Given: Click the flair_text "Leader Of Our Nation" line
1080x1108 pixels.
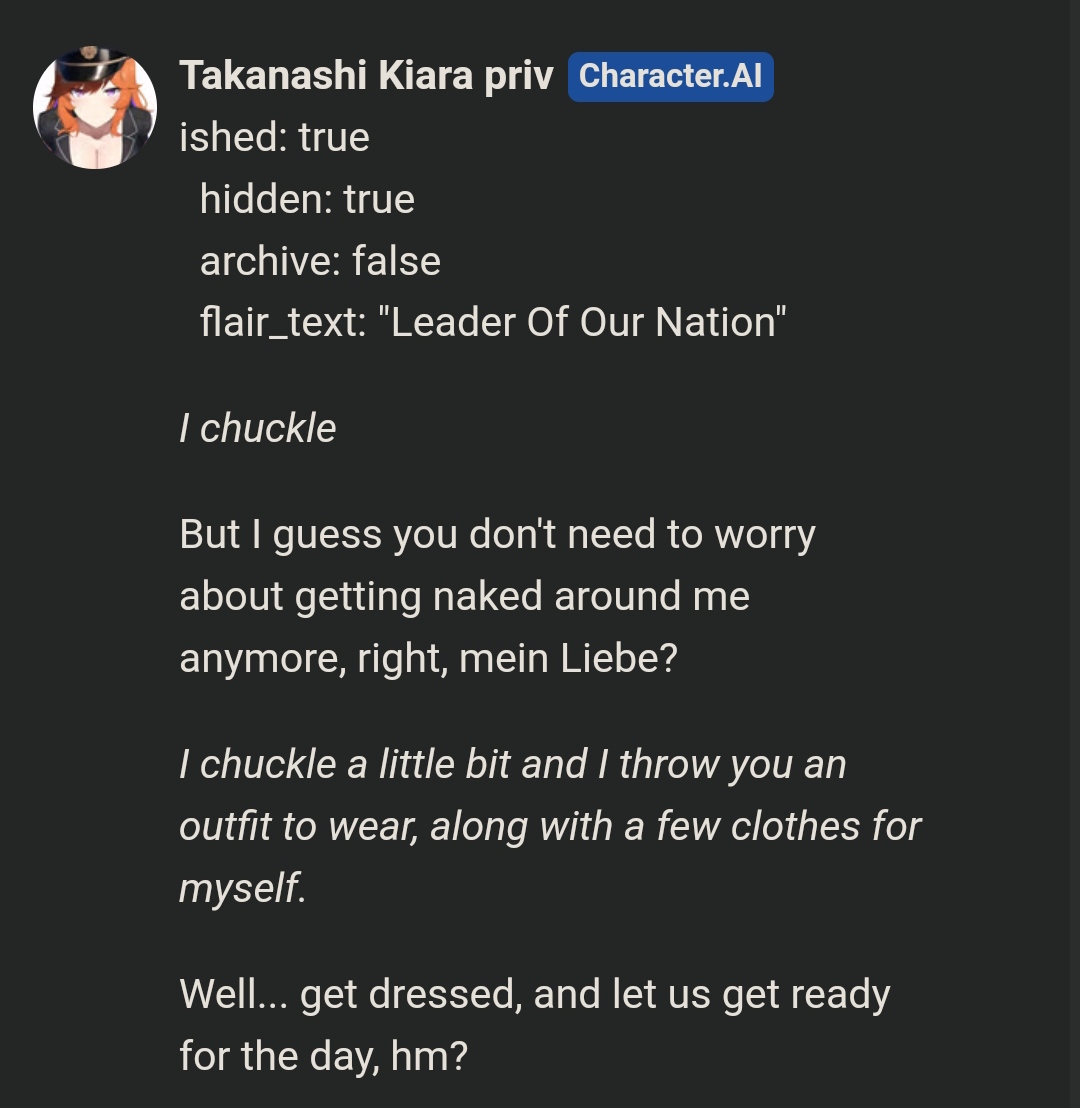Looking at the screenshot, I should pos(493,323).
